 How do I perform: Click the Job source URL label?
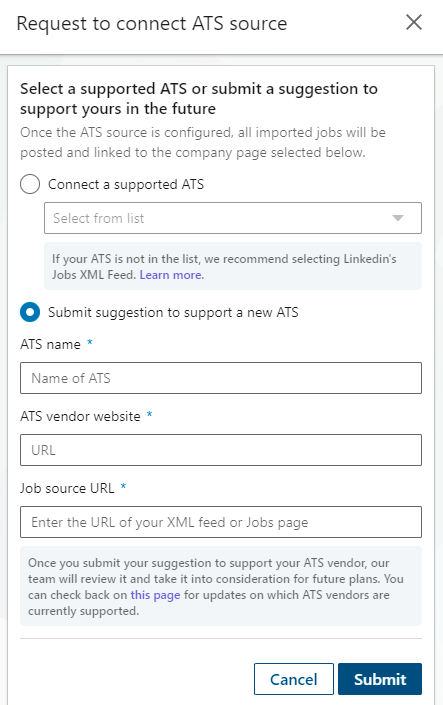(67, 488)
